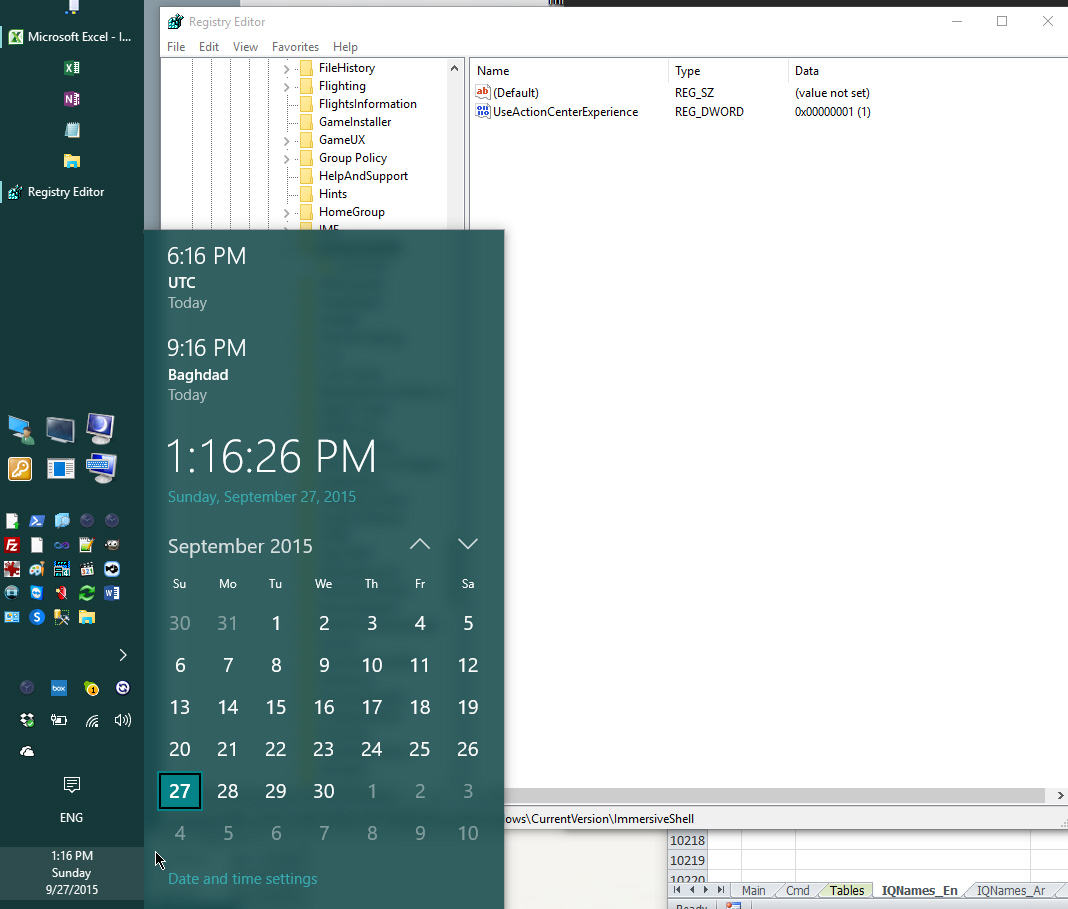1068x909 pixels.
Task: Open the OneNote taskbar icon
Action: pos(72,99)
